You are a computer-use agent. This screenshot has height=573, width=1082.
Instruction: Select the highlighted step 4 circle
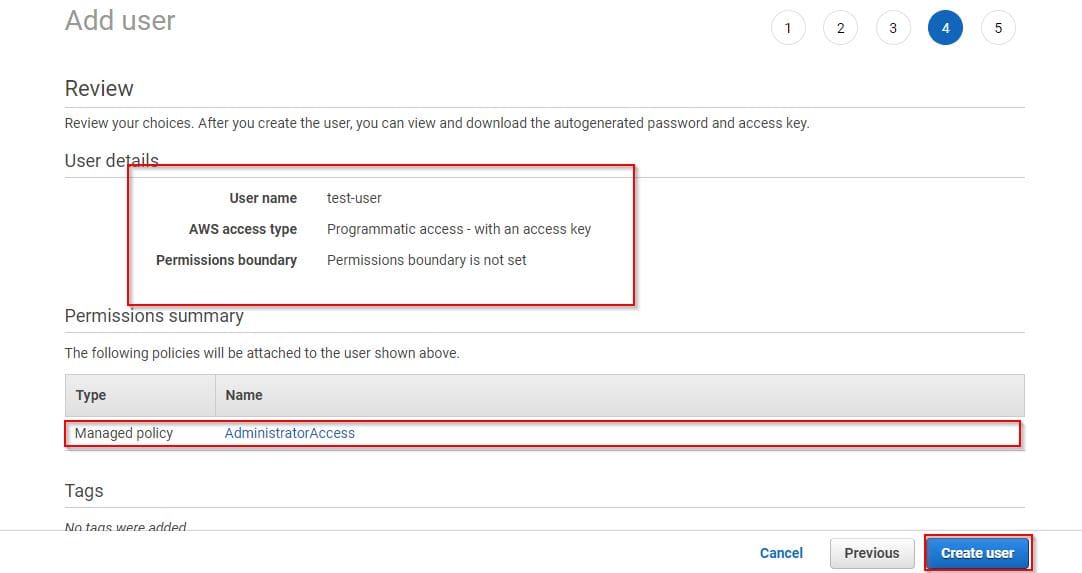(x=945, y=28)
